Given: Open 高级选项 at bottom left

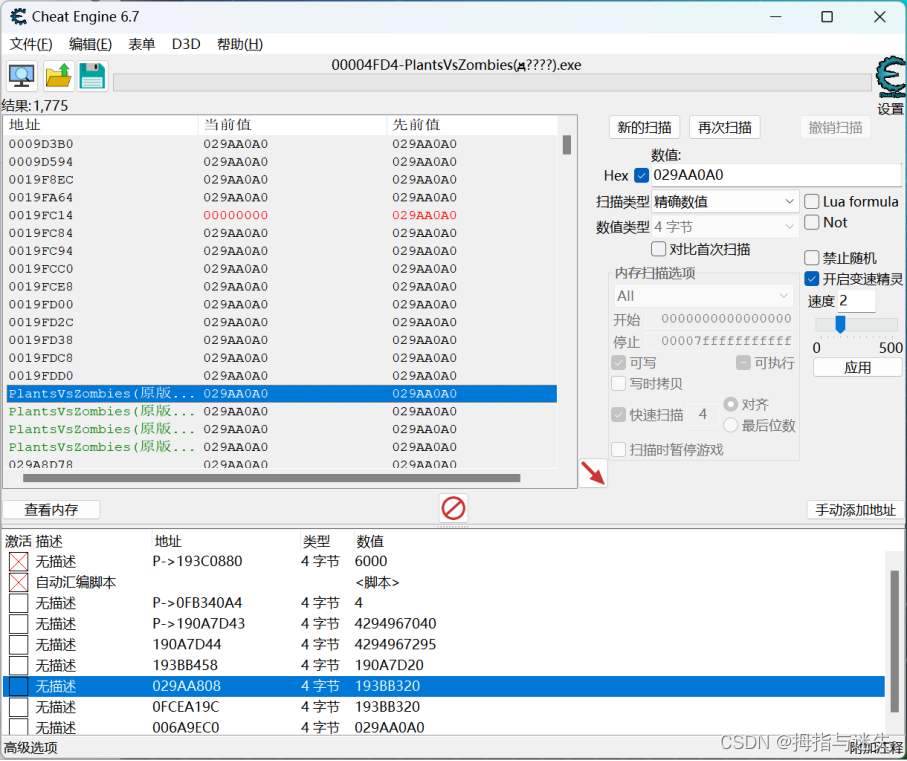Looking at the screenshot, I should [x=31, y=748].
